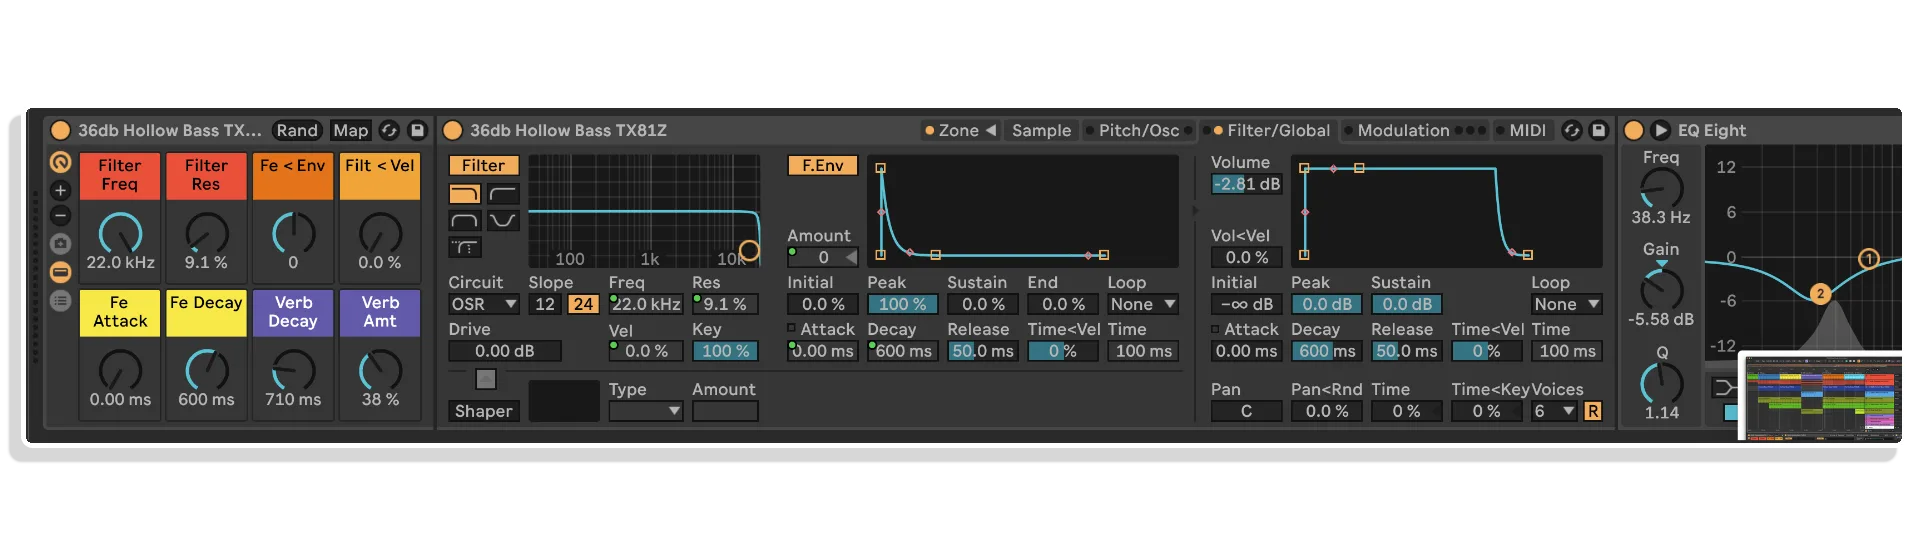The width and height of the screenshot is (1920, 551).
Task: Select the 12 dB filter slope
Action: click(545, 304)
